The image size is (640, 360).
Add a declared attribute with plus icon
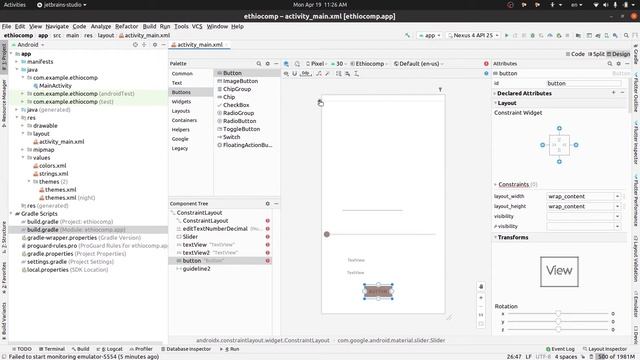(613, 93)
